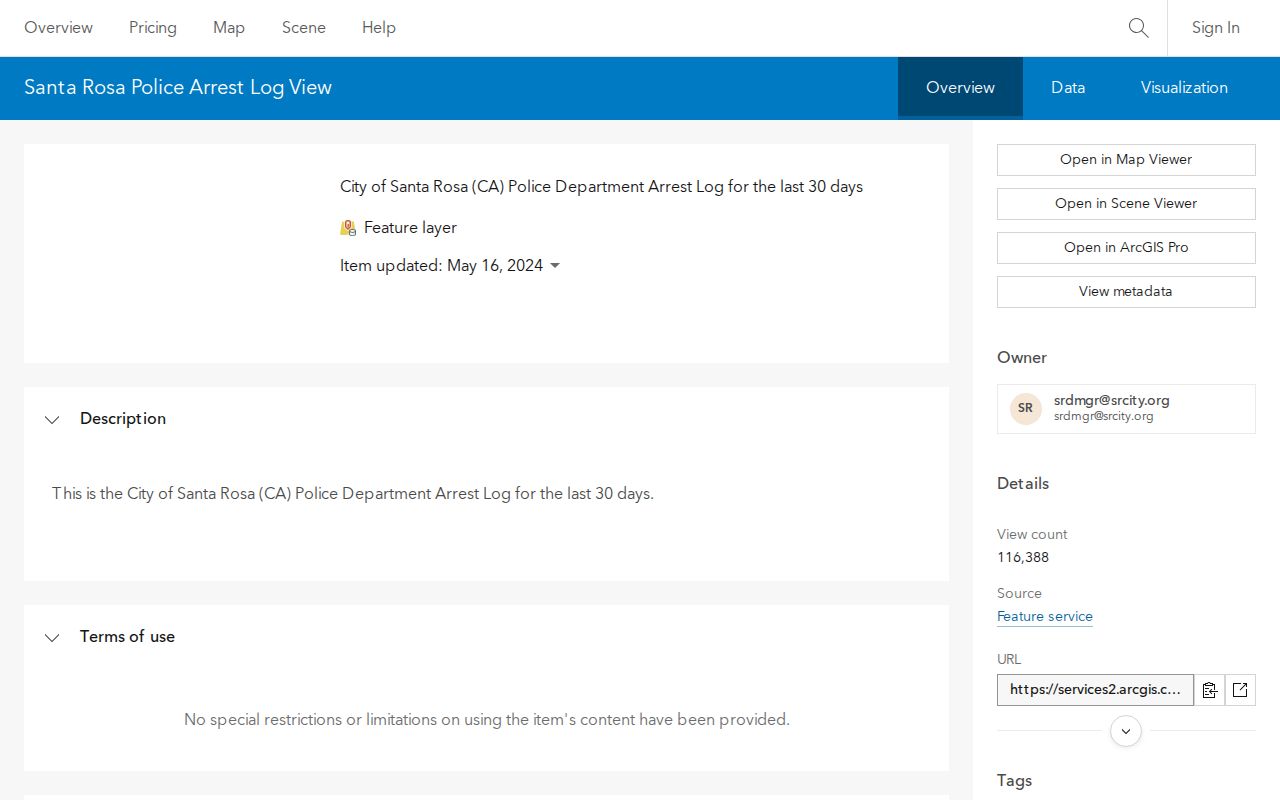This screenshot has height=800, width=1280.
Task: Open the search magnifier icon
Action: click(1138, 28)
